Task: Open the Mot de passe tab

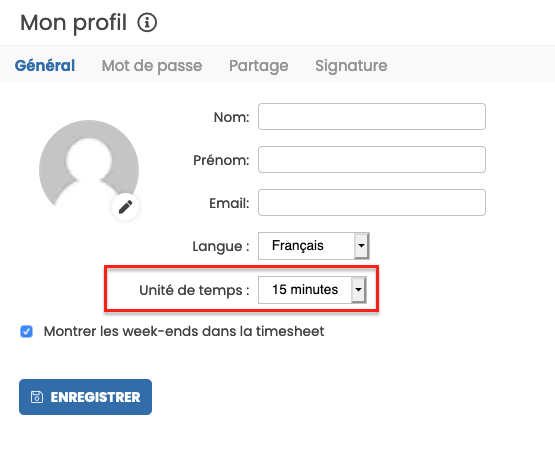Action: click(152, 66)
